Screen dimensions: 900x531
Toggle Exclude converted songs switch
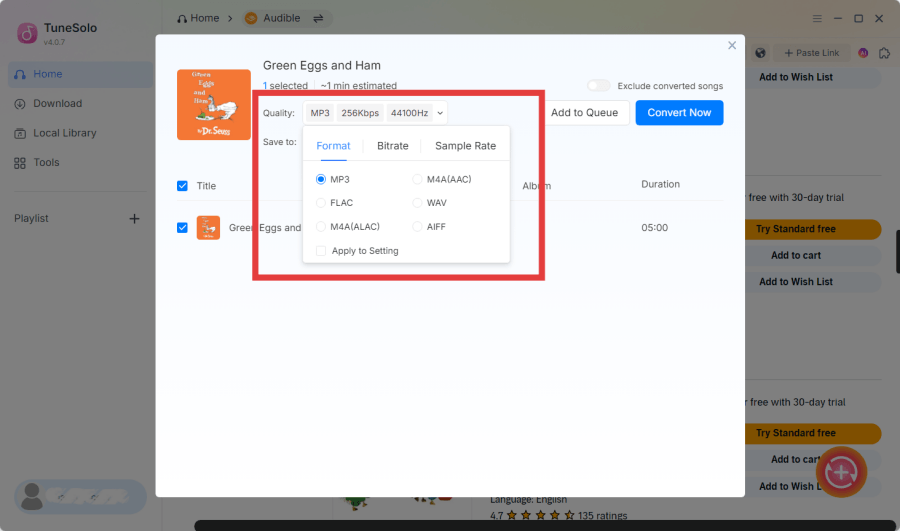tap(598, 86)
